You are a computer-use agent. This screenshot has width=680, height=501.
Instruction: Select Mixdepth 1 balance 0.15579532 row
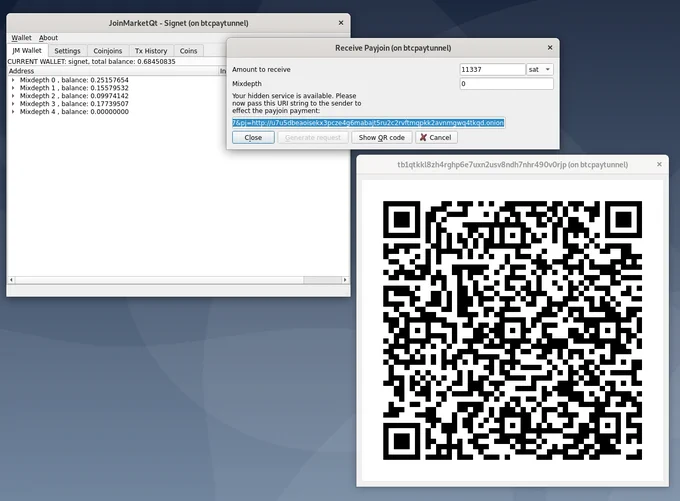74,88
